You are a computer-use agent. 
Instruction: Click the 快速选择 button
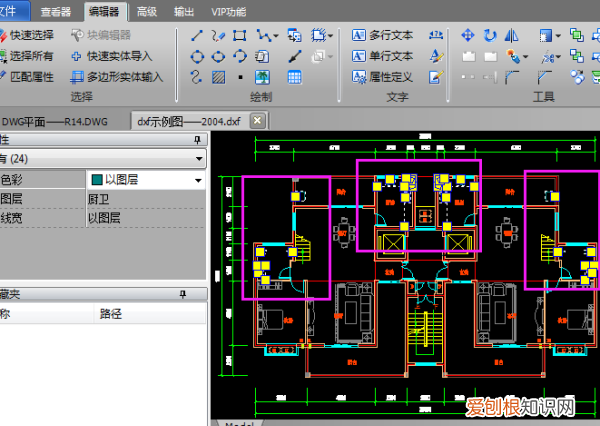(x=26, y=35)
